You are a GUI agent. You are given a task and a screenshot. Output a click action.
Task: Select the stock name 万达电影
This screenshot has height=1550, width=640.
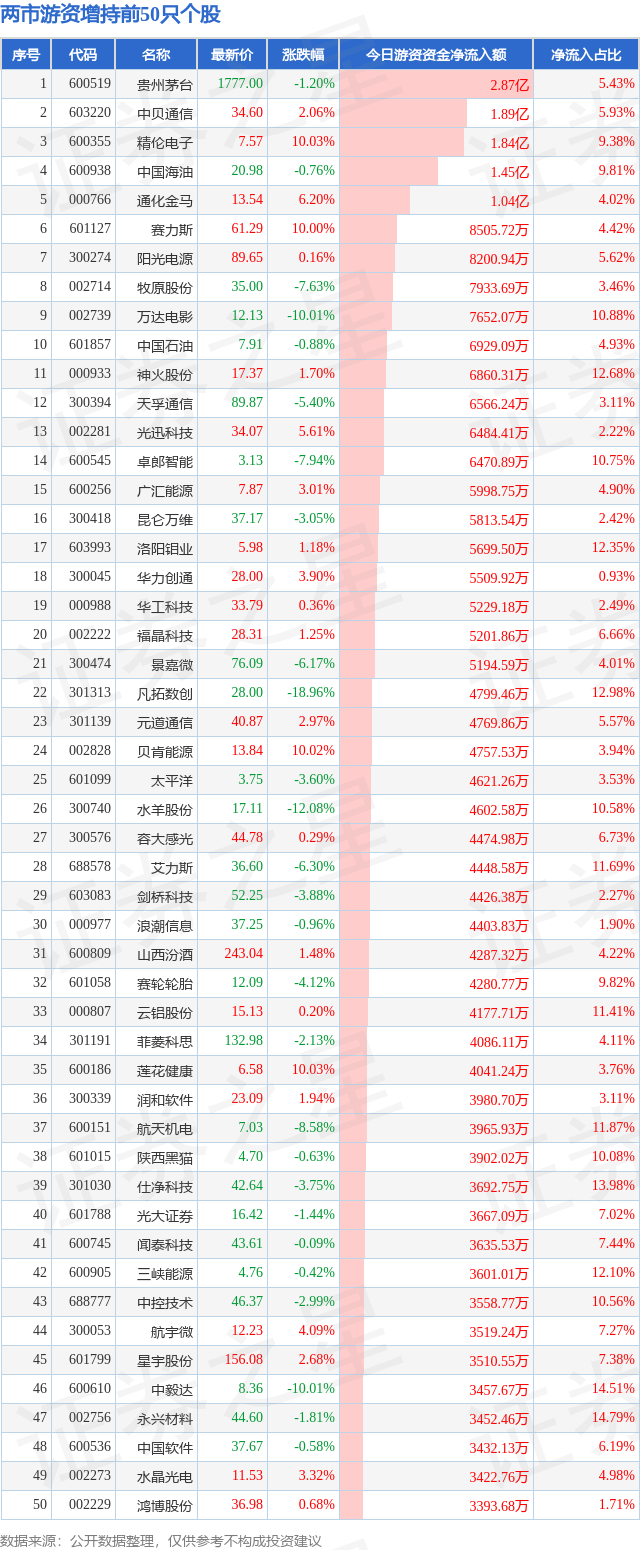[166, 316]
